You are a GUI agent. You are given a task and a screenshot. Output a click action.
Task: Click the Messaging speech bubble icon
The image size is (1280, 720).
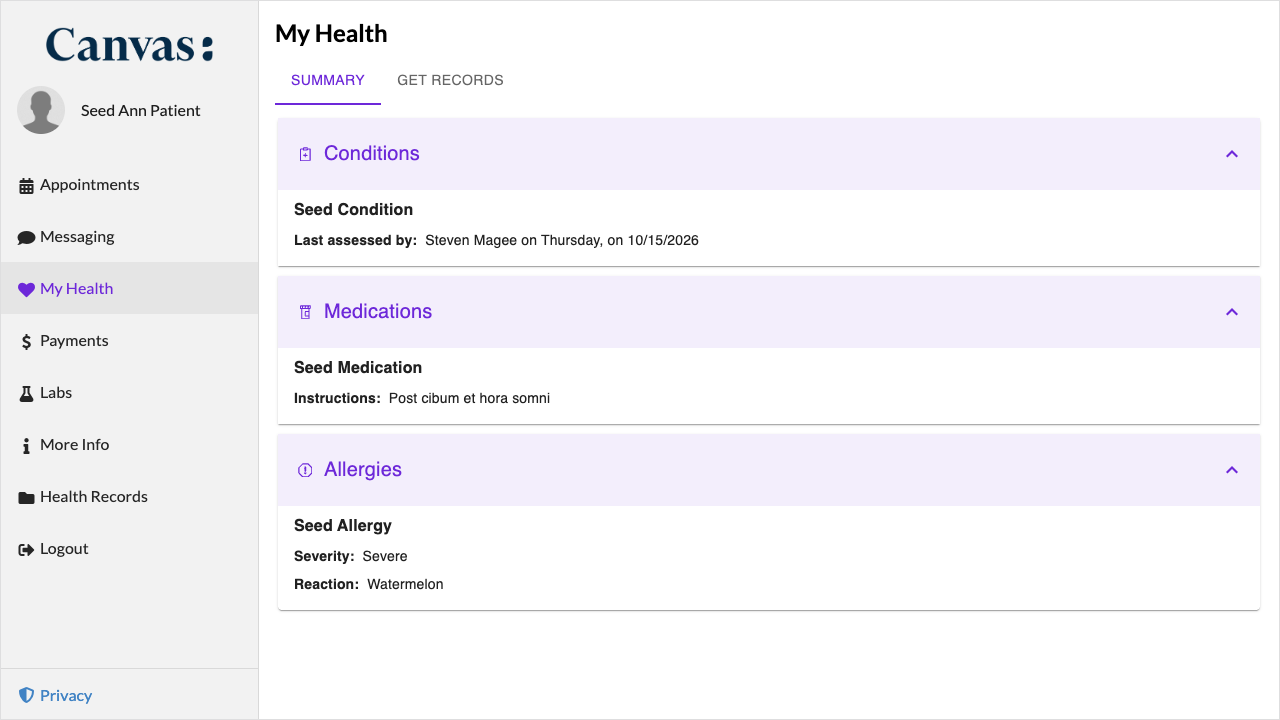(x=26, y=238)
